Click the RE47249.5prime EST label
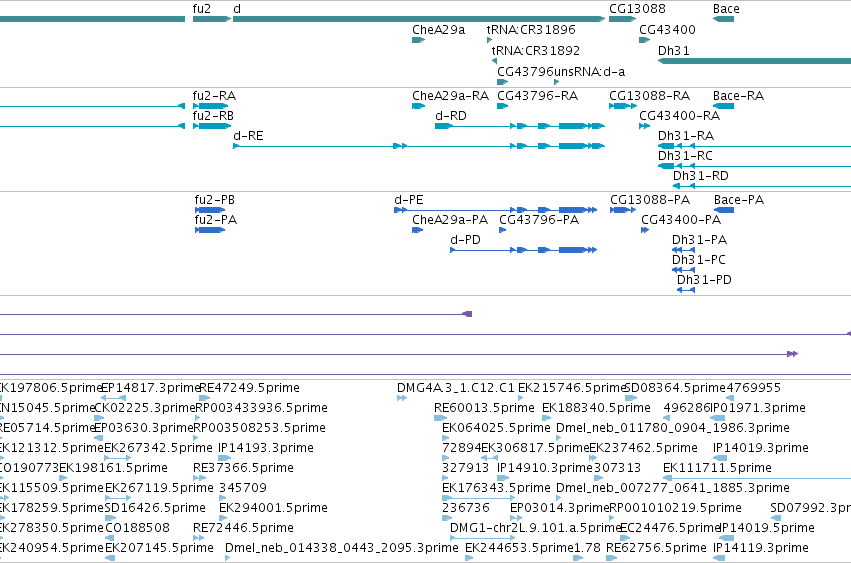851x563 pixels. point(249,388)
